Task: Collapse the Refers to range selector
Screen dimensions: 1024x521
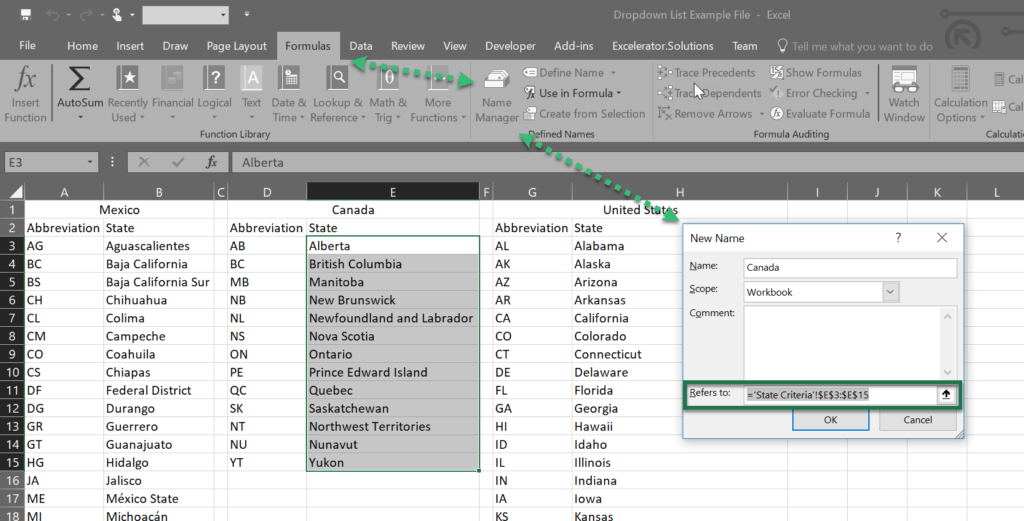Action: click(946, 394)
